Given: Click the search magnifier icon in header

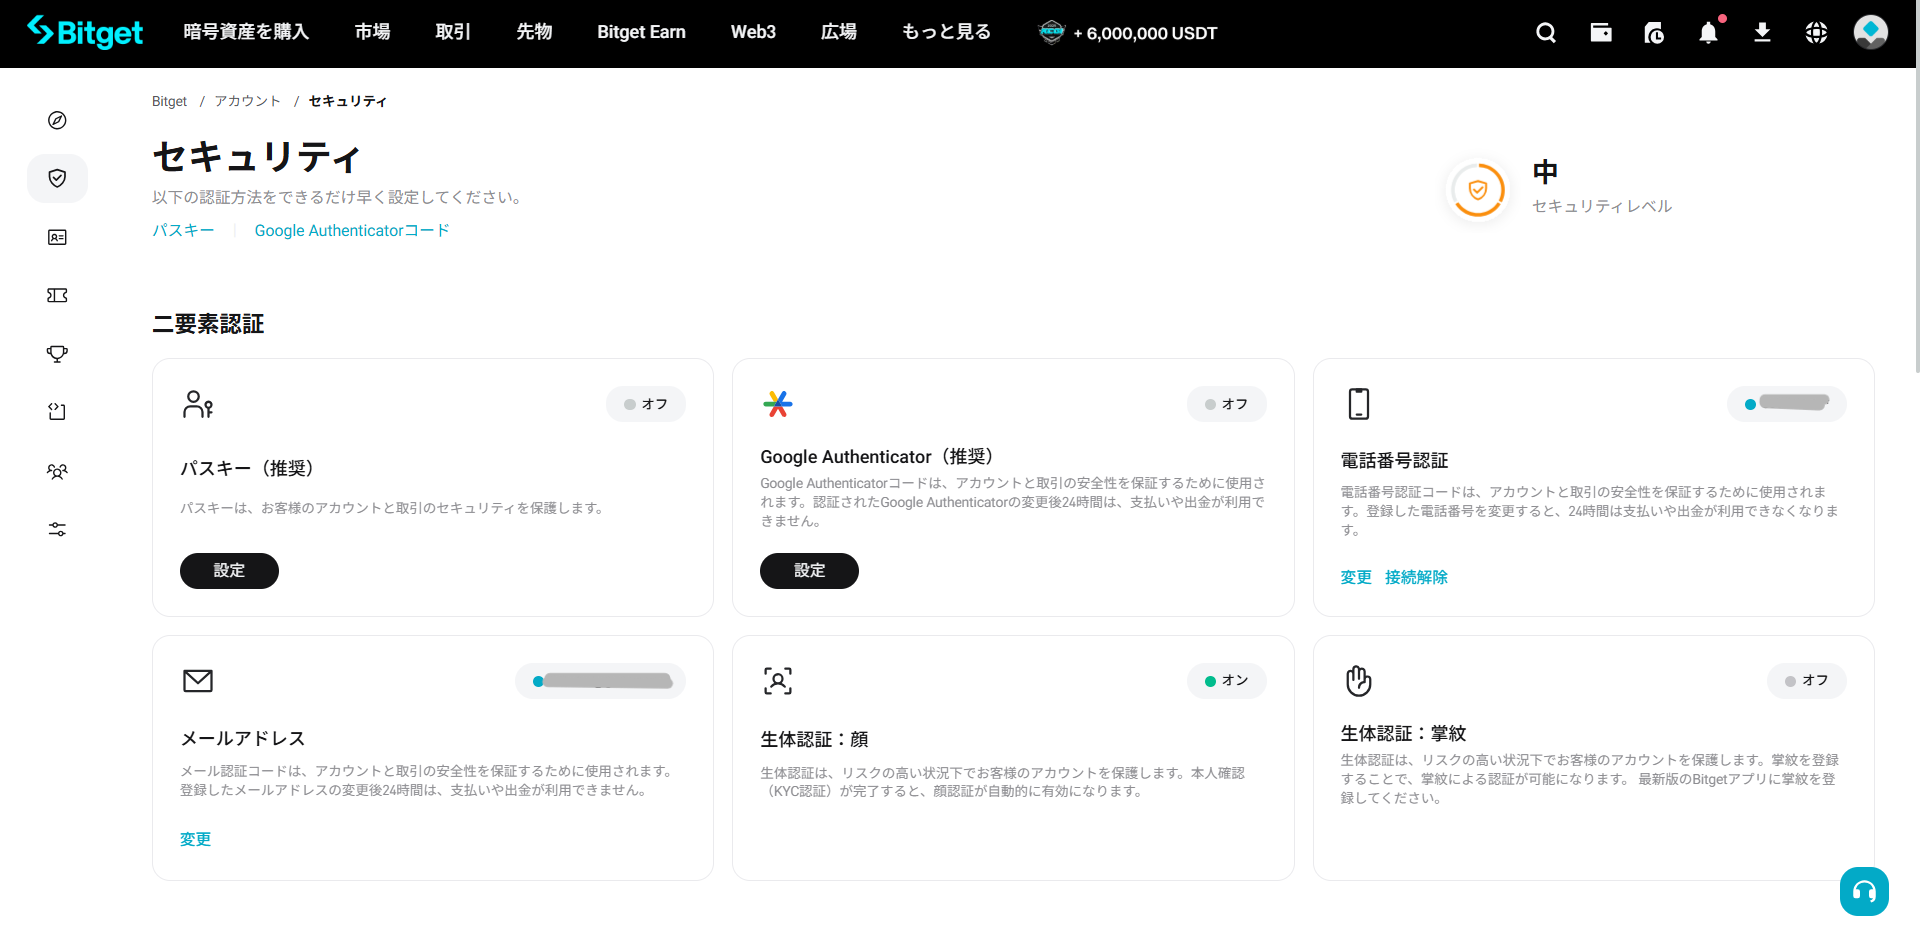Looking at the screenshot, I should pos(1546,33).
